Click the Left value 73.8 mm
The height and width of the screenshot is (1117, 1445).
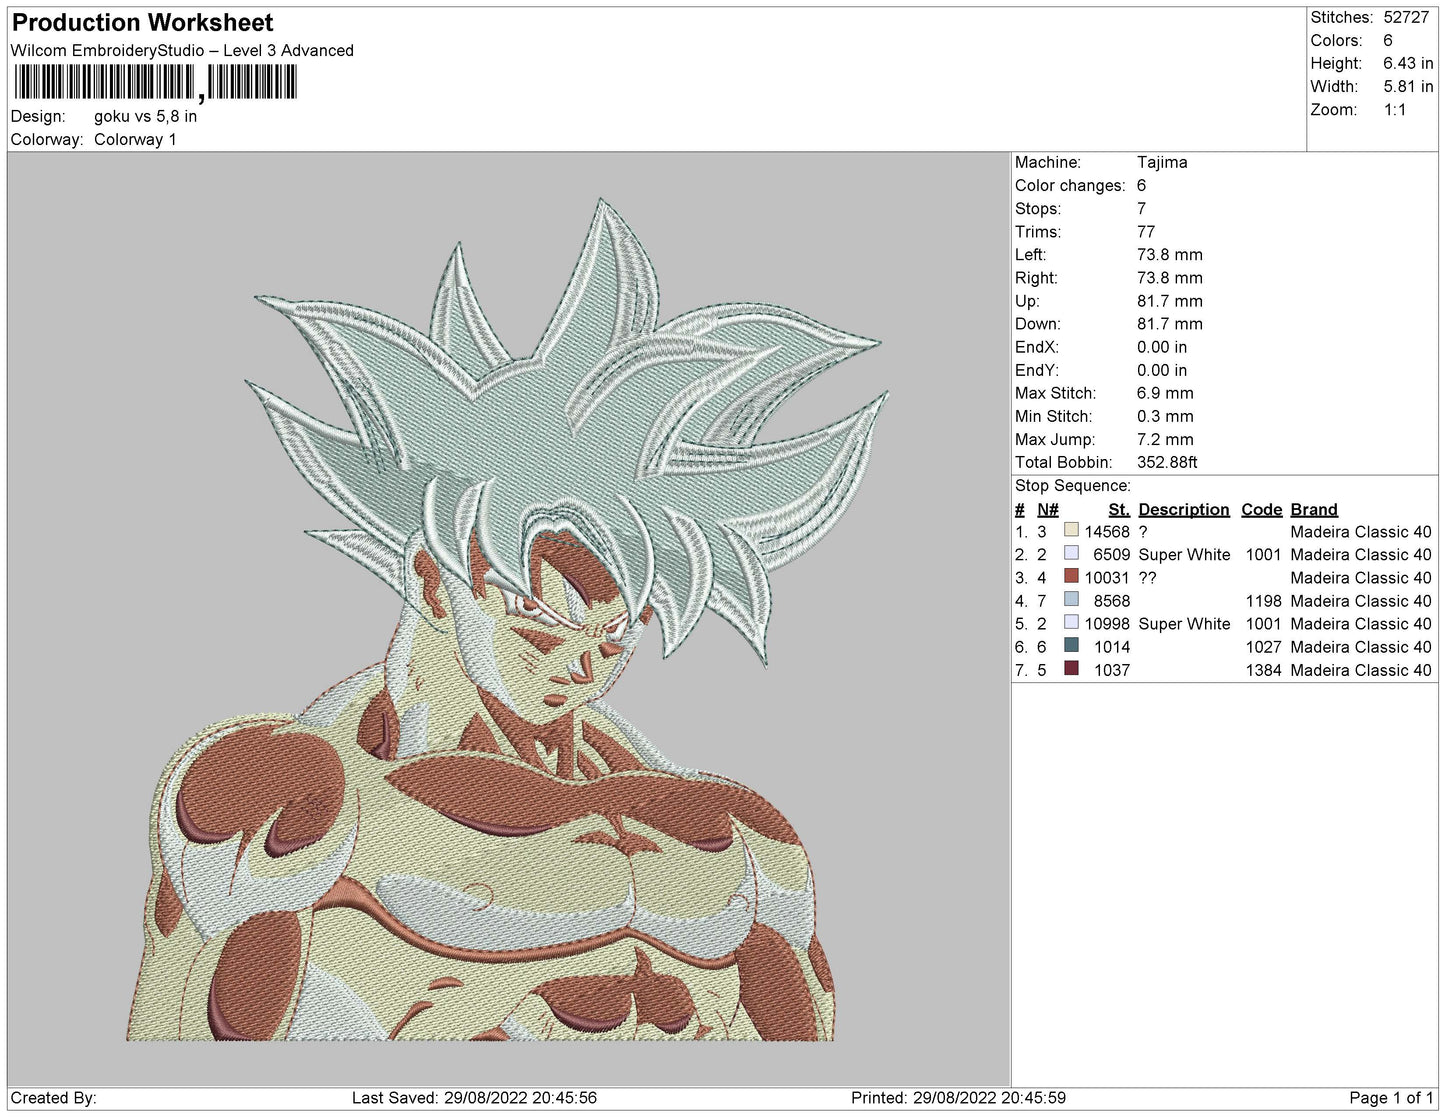1170,255
